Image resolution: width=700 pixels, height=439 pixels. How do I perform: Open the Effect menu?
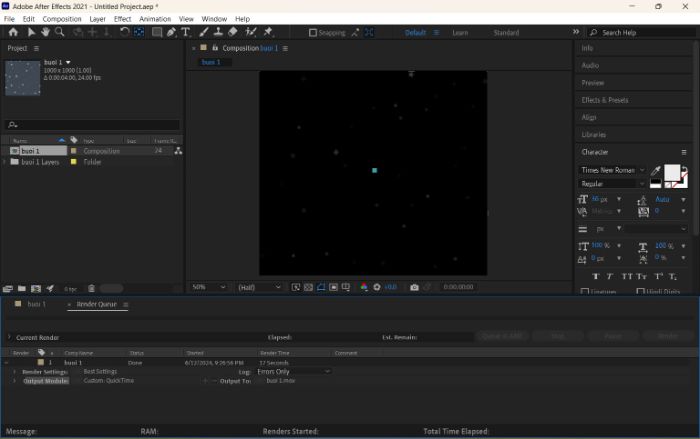pos(122,19)
